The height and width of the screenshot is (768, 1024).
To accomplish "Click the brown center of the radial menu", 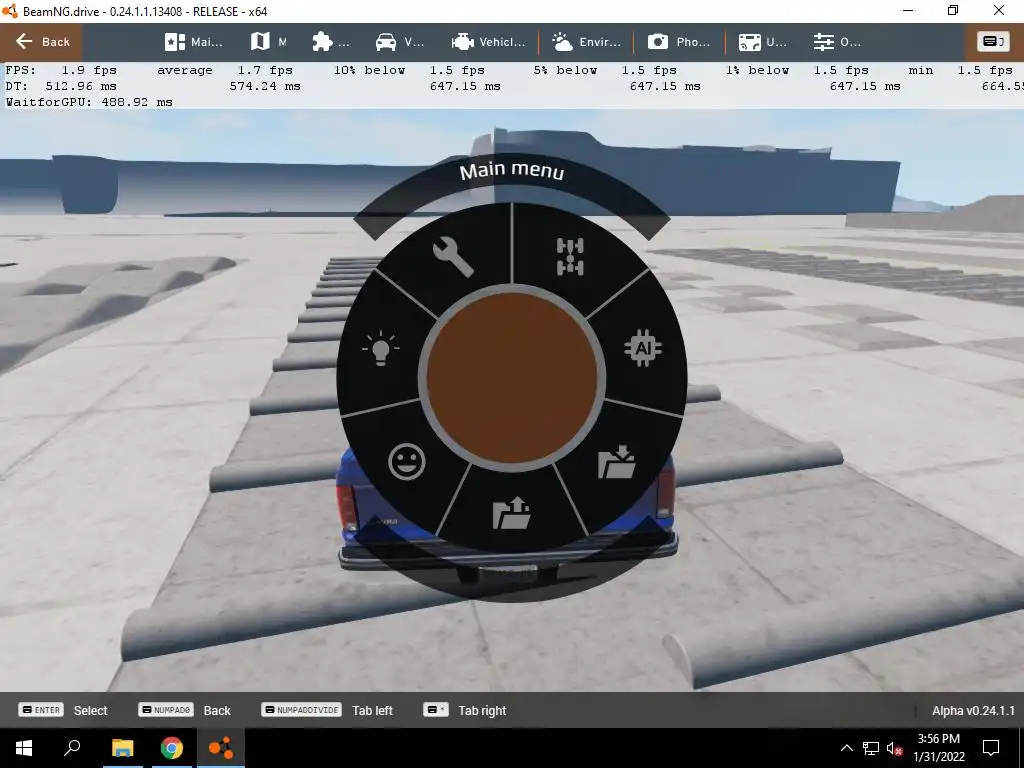I will coord(512,377).
